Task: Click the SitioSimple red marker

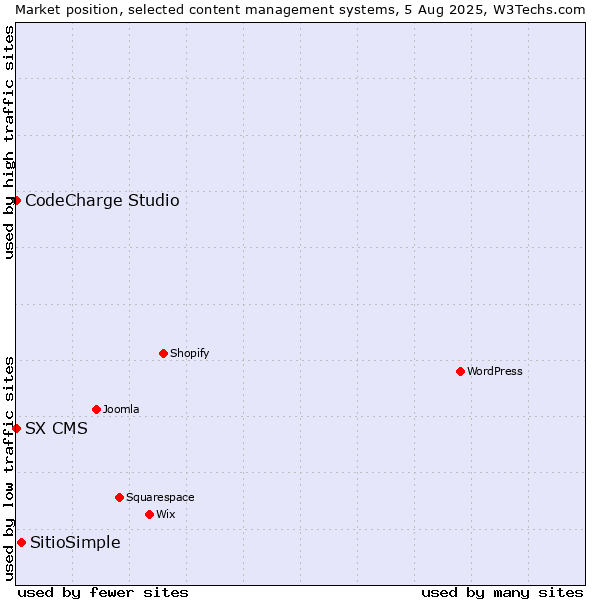Action: pyautogui.click(x=22, y=543)
